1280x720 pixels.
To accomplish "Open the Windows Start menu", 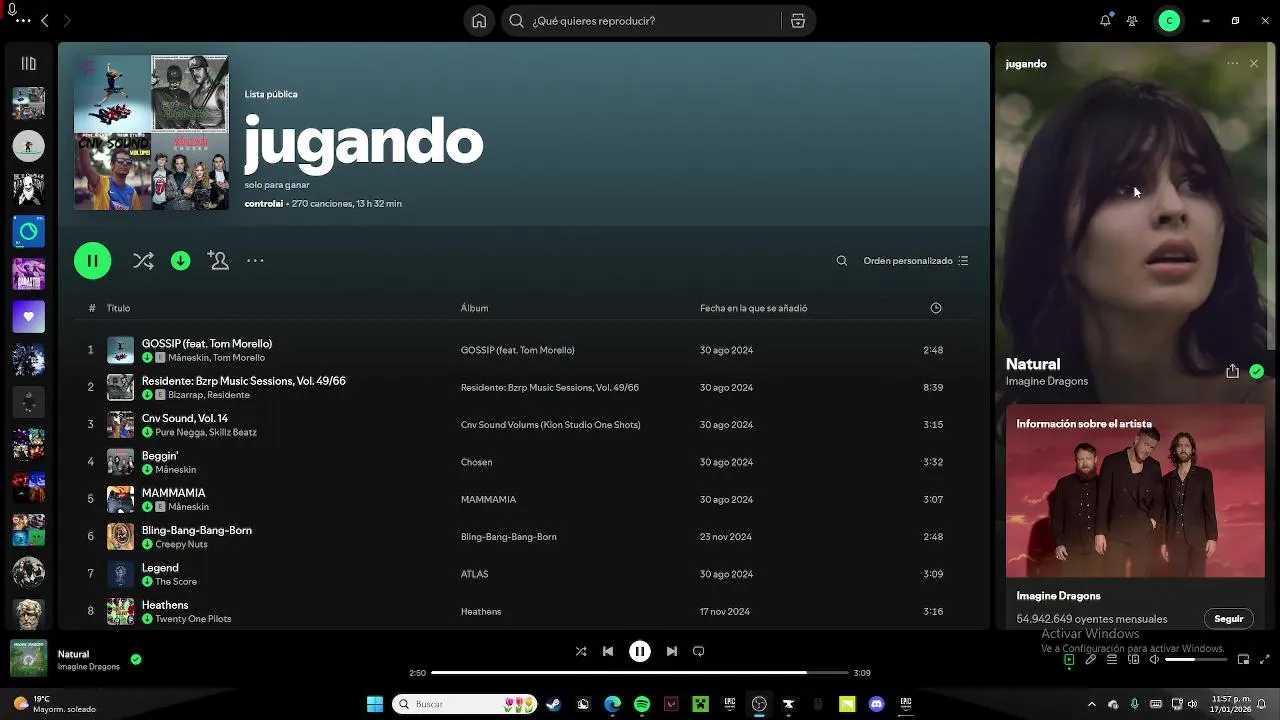I will [375, 704].
